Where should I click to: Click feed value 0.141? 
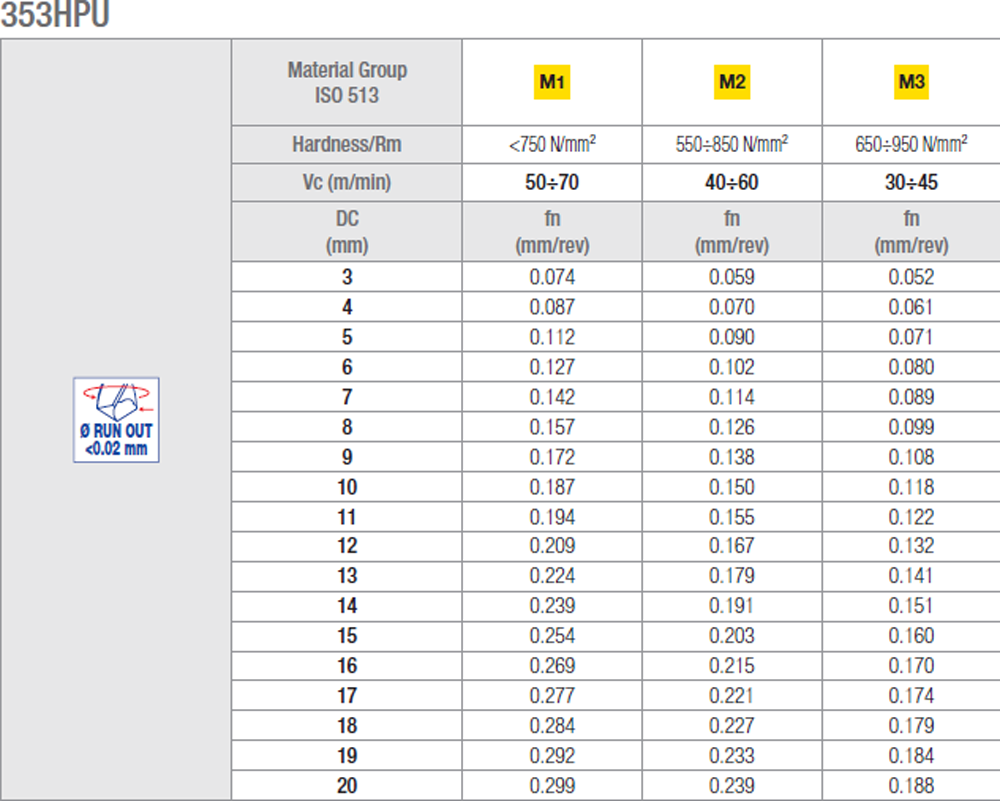click(x=911, y=575)
